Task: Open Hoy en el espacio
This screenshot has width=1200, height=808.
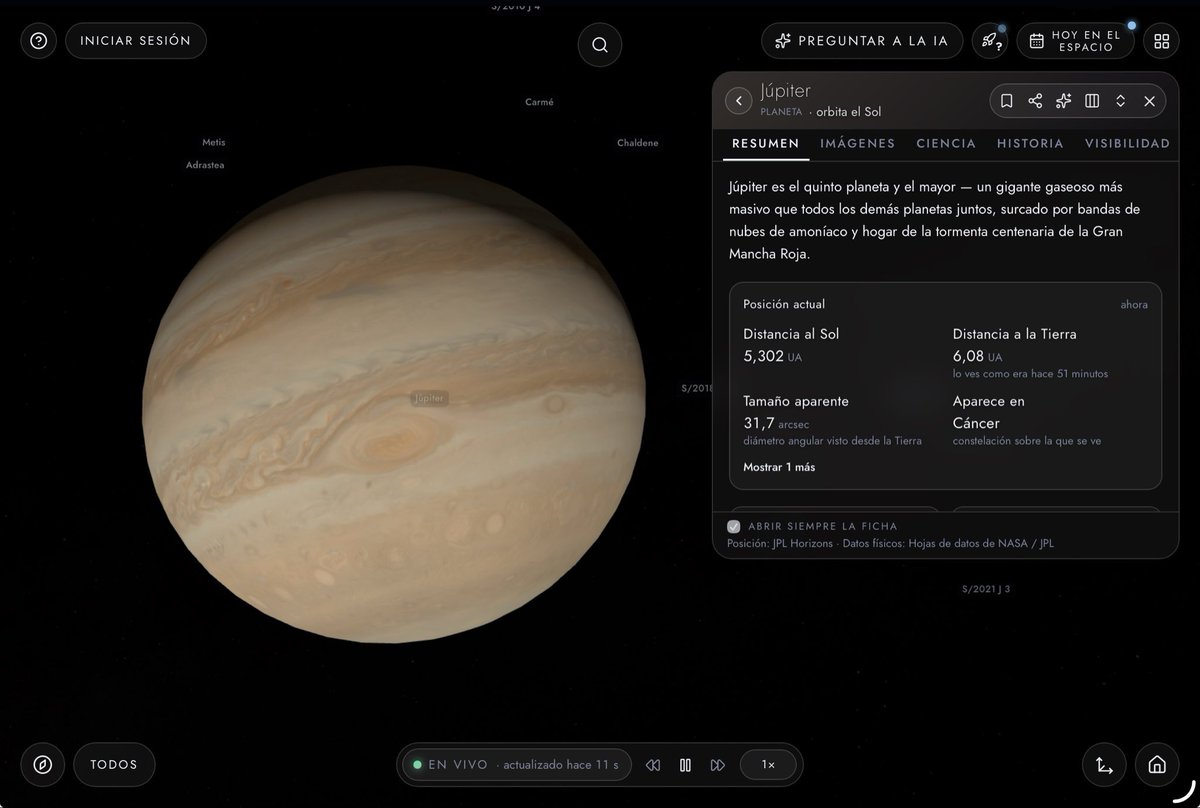Action: point(1076,41)
